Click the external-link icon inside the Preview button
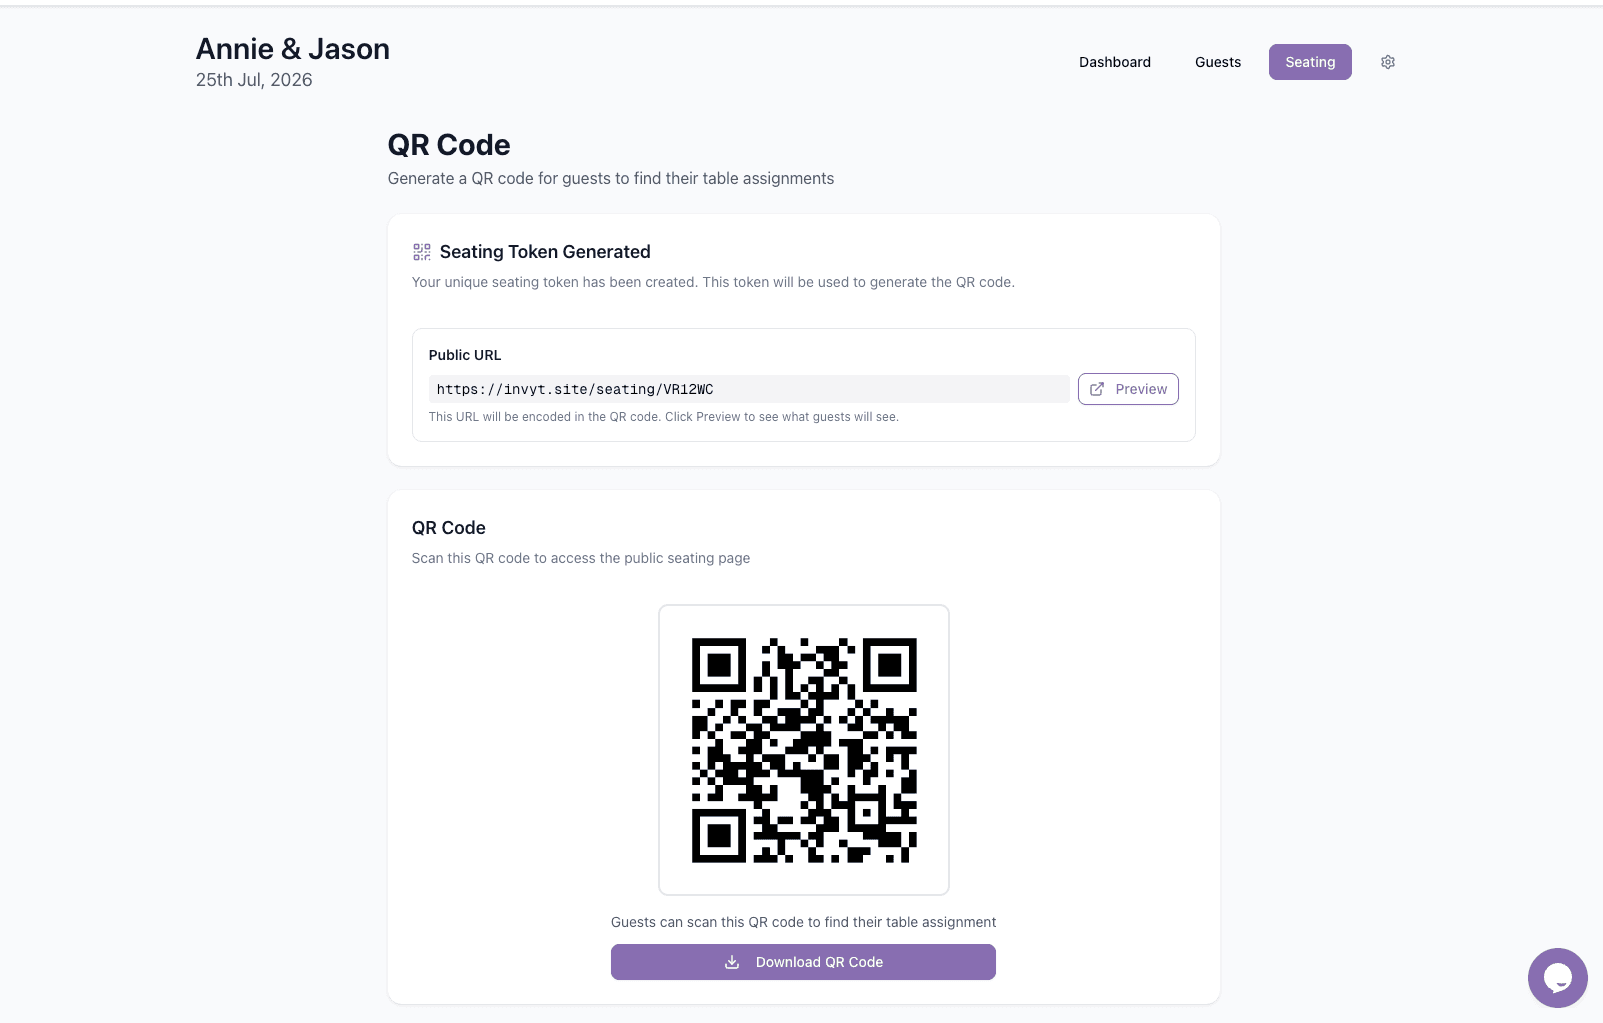The image size is (1603, 1023). coord(1096,389)
